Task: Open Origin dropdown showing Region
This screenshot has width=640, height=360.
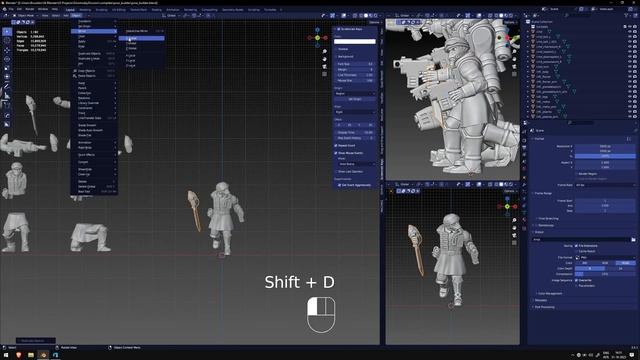Action: [355, 93]
